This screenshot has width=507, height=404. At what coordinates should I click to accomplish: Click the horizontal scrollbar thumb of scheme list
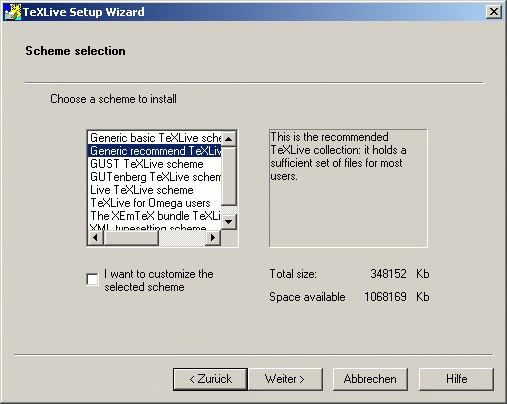(131, 238)
